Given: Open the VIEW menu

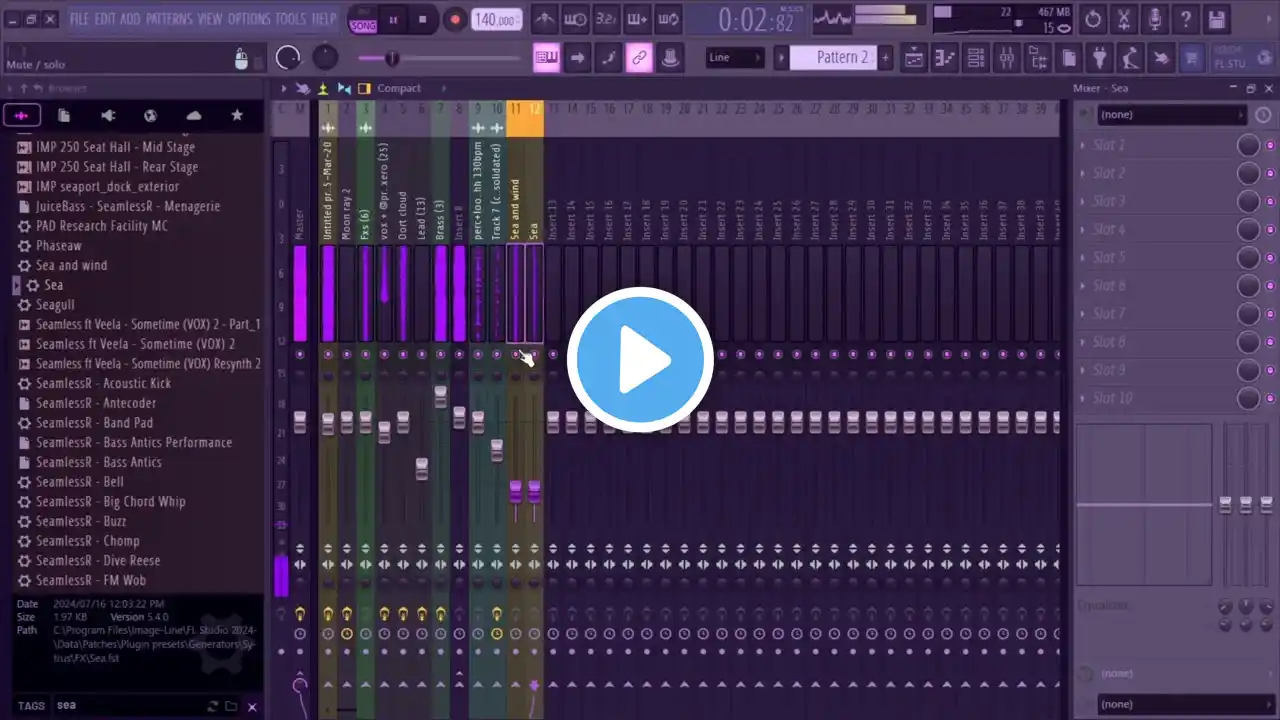Looking at the screenshot, I should 210,19.
